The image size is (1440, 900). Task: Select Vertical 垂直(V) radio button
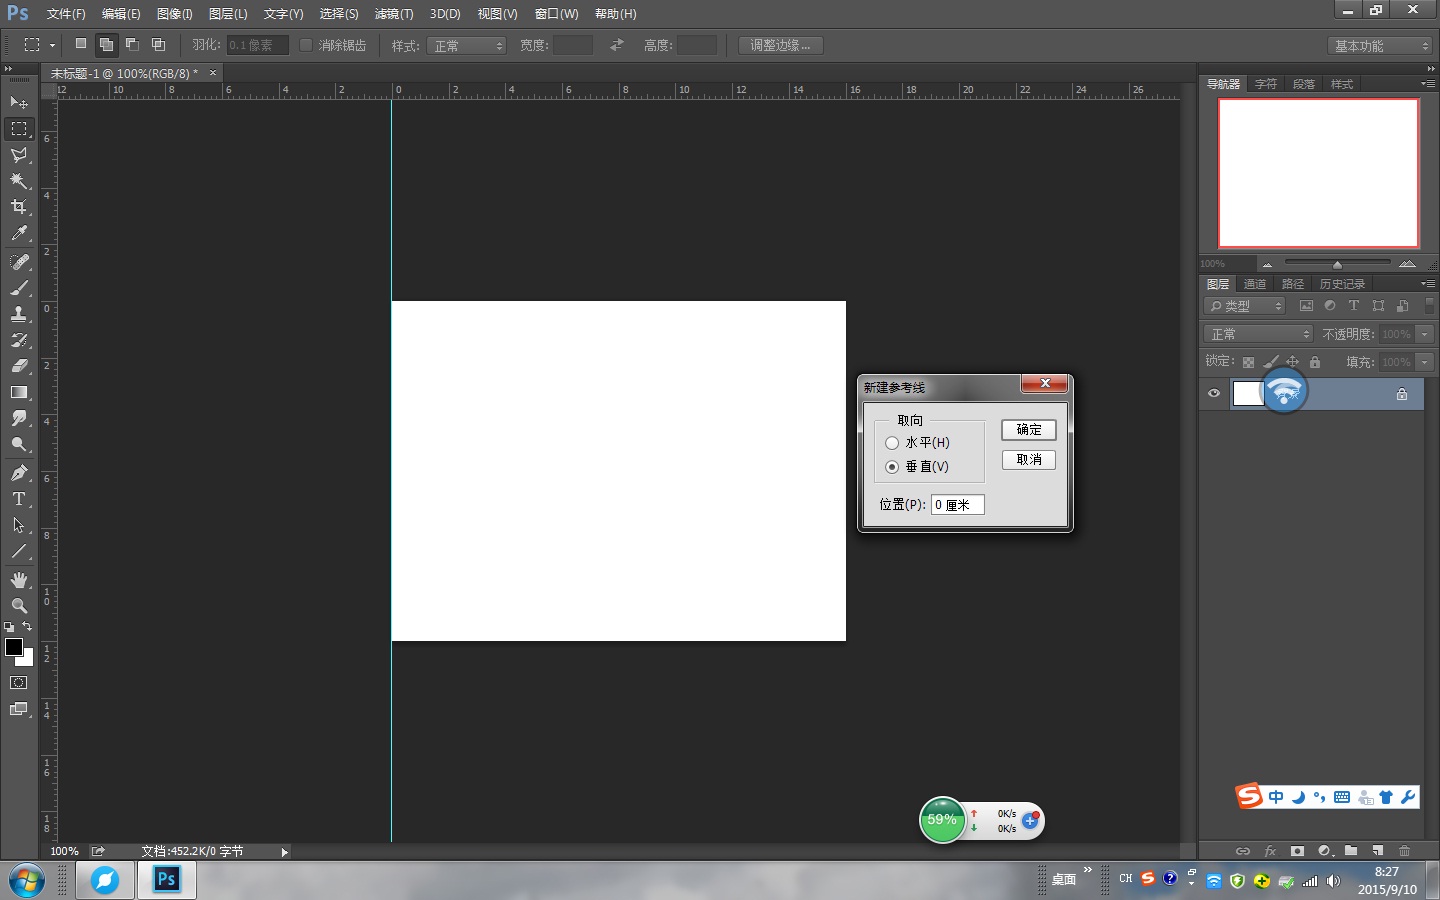click(x=892, y=467)
